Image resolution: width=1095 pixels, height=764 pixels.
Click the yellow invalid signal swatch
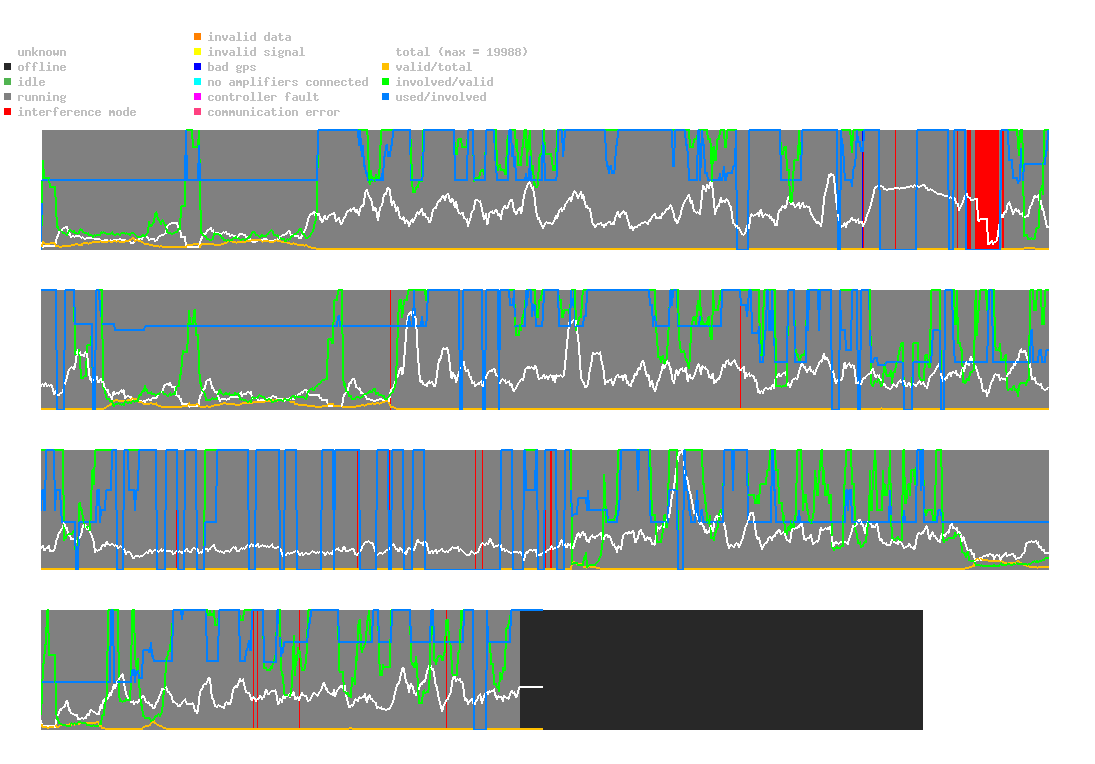pos(198,52)
